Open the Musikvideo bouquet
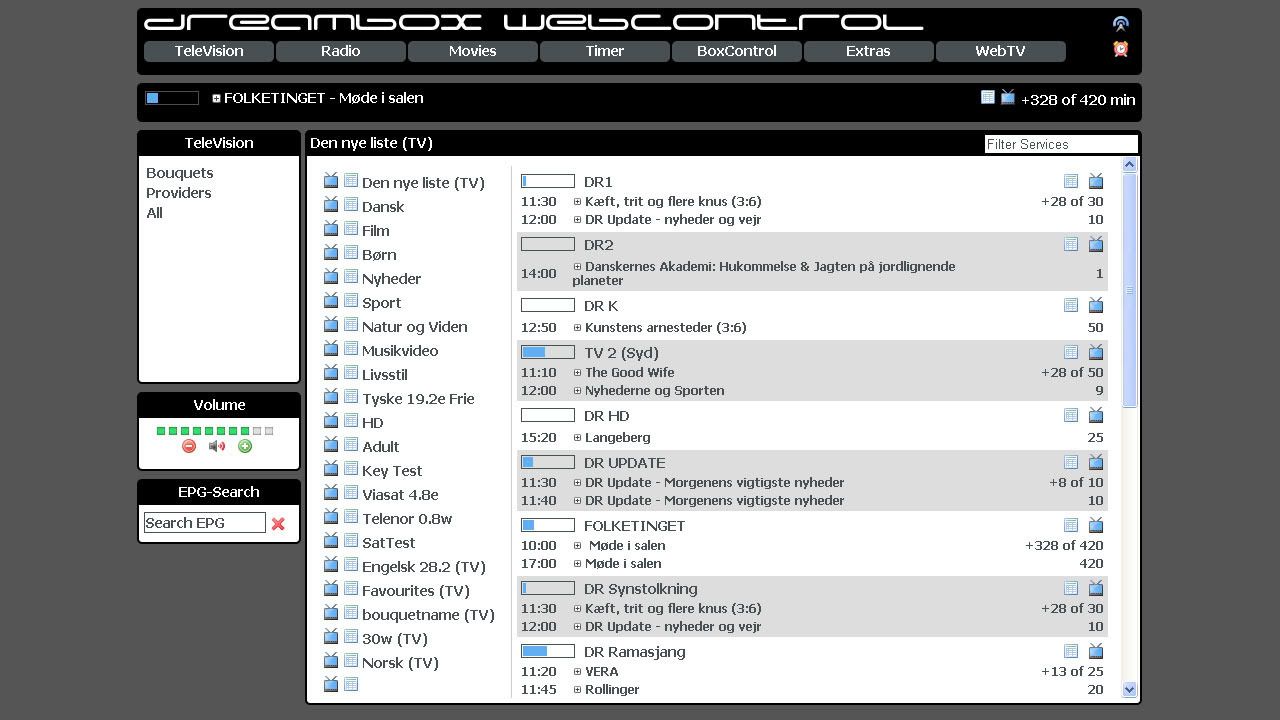Screen dimensions: 1280x720 (400, 351)
